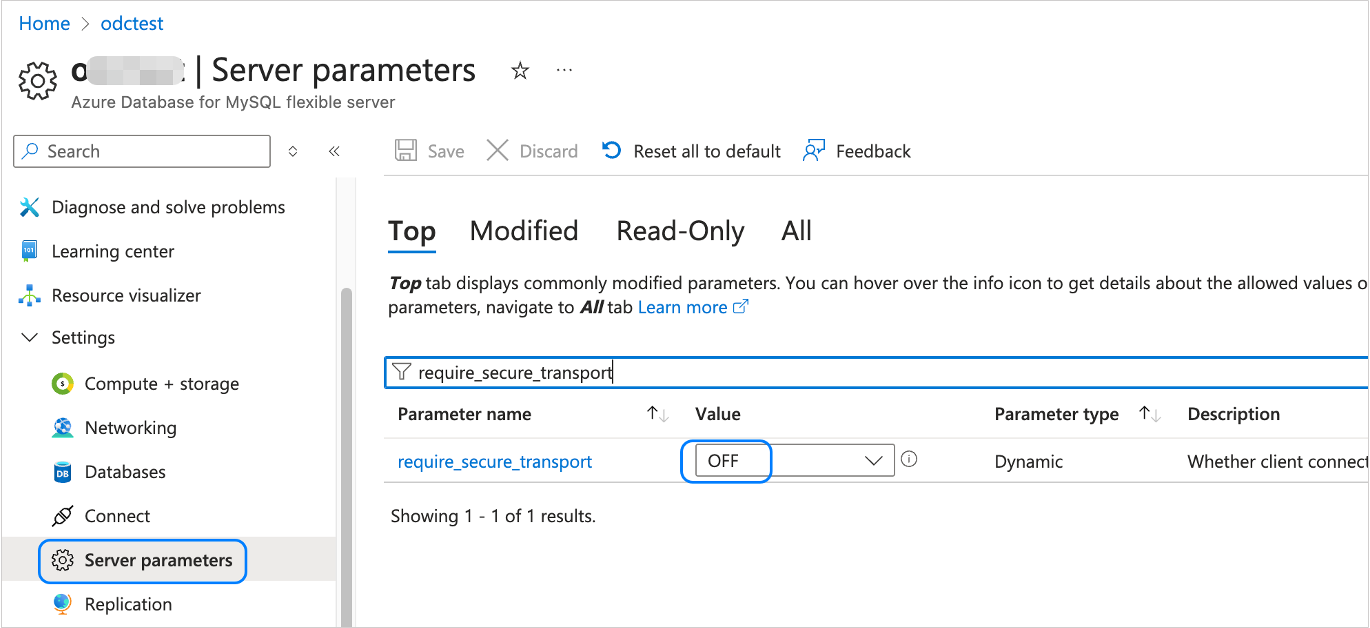The image size is (1370, 628).
Task: Open the Learning center page
Action: 112,252
